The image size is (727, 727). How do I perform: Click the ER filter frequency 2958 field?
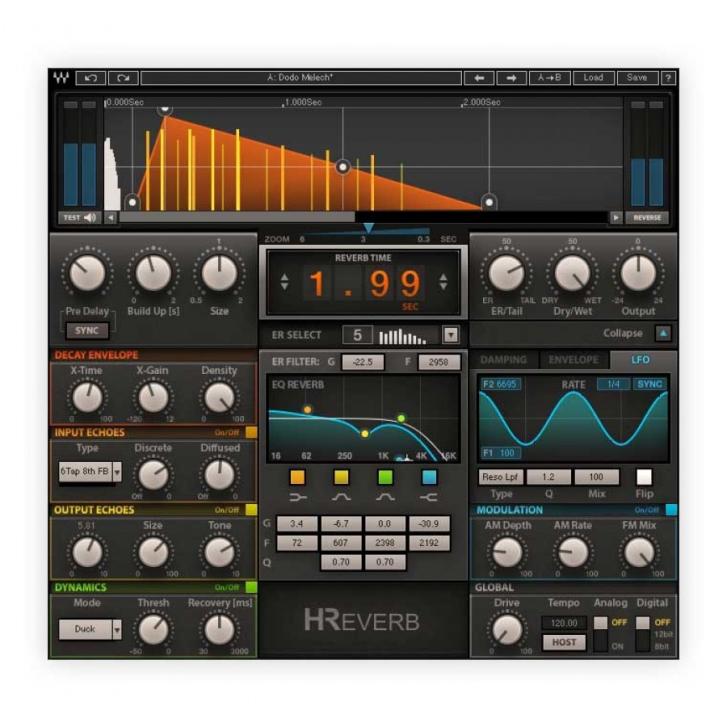click(439, 362)
